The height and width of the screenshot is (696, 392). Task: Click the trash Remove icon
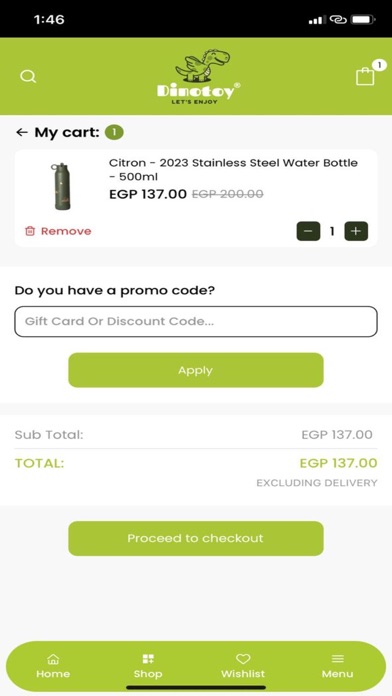30,231
